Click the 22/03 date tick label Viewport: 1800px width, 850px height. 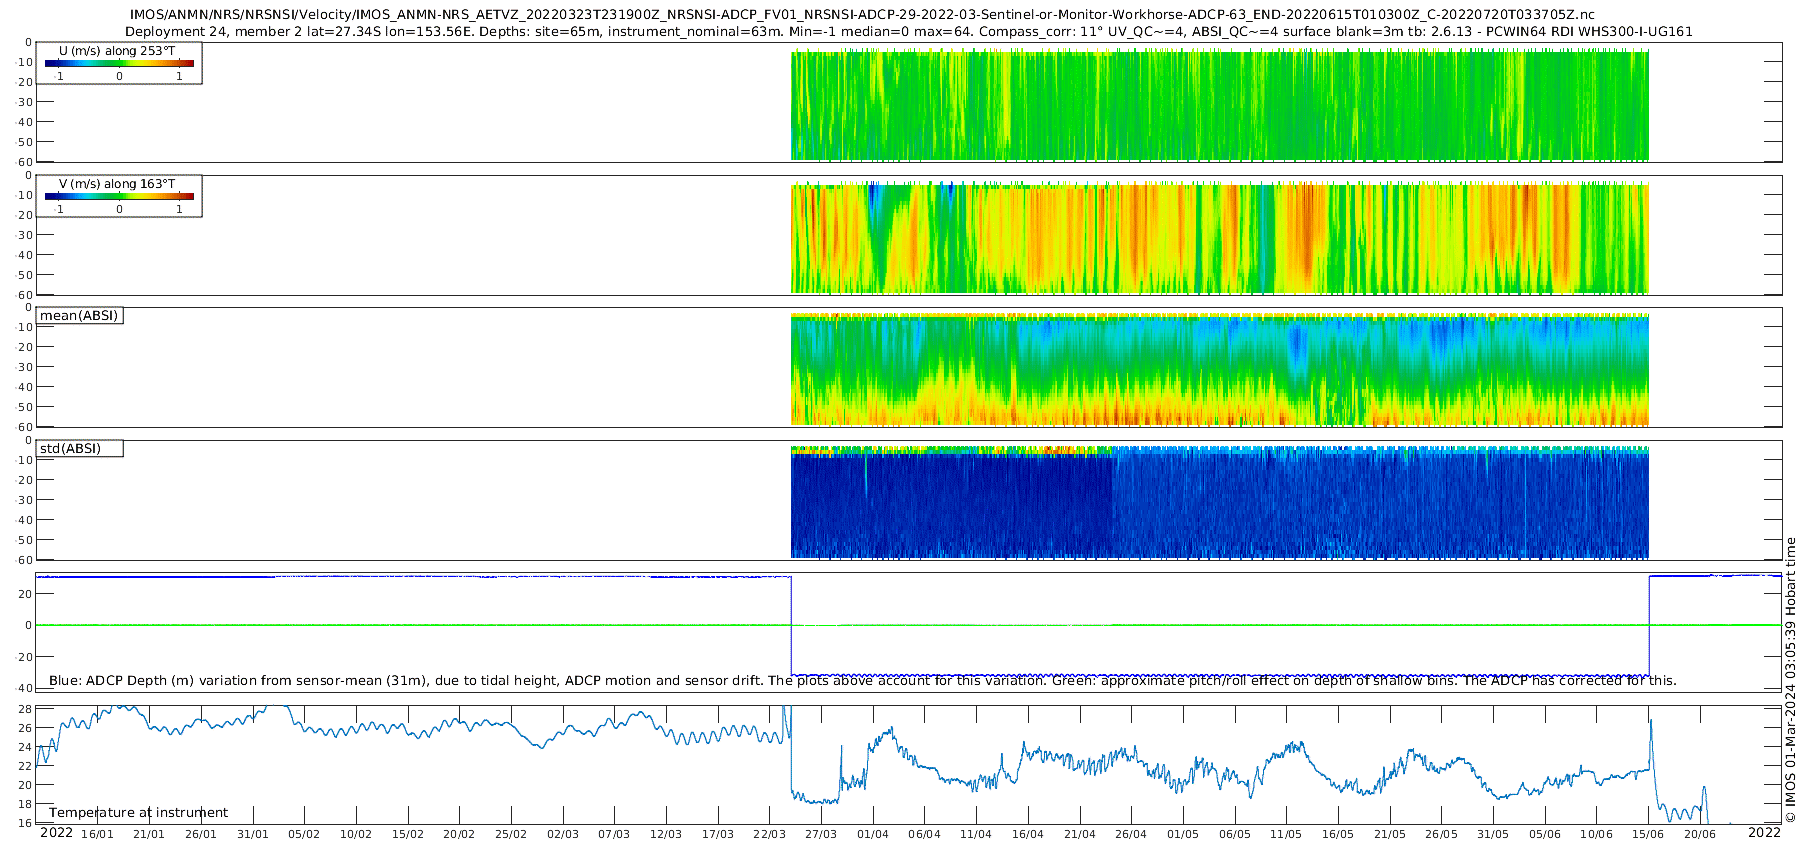tap(769, 834)
